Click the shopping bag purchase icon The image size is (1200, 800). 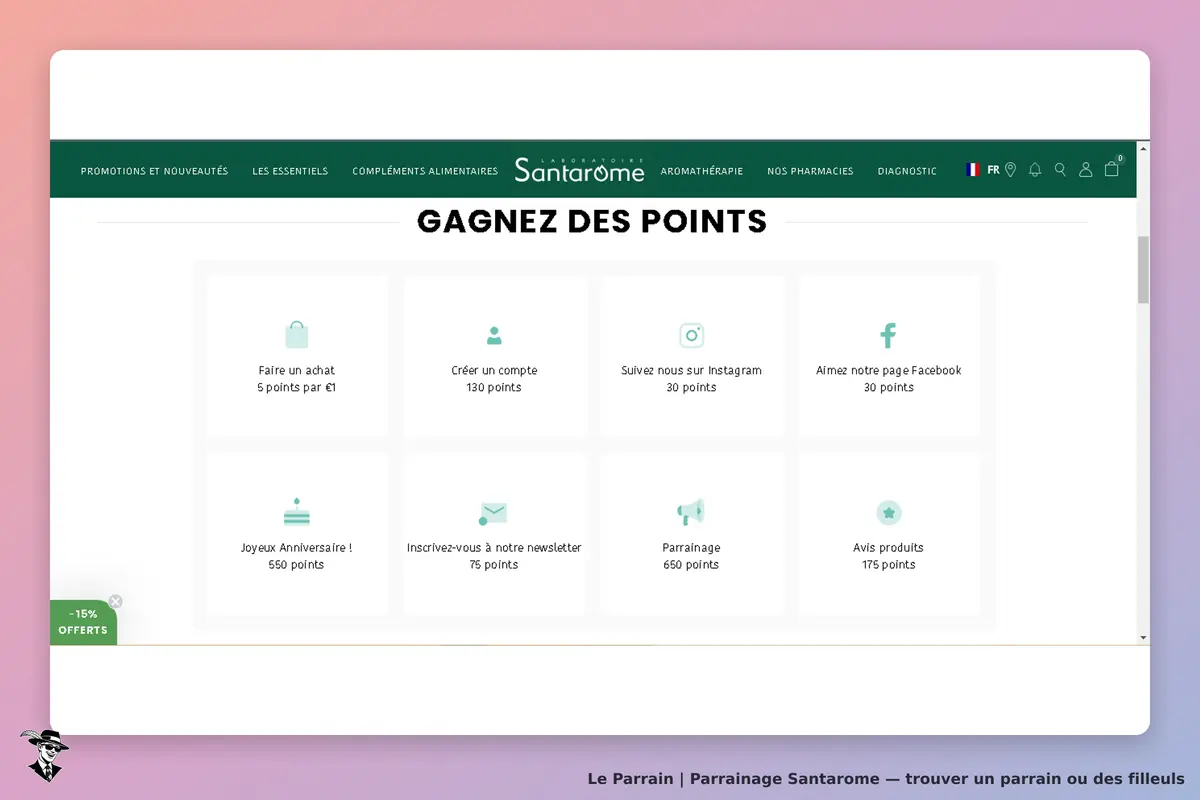pos(296,334)
